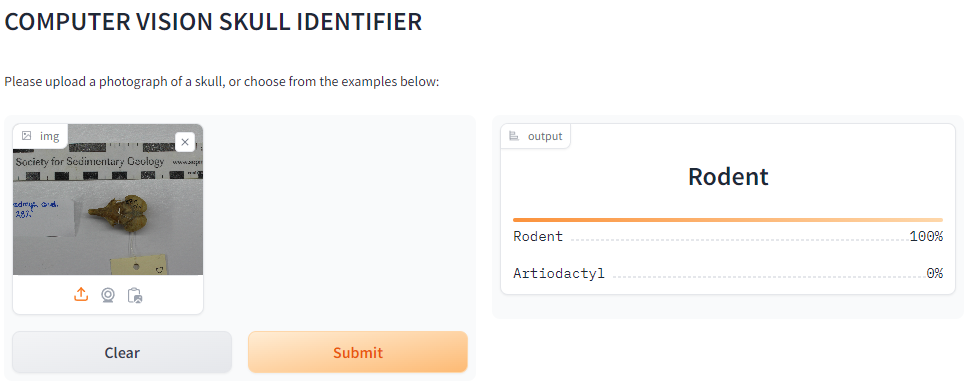Click the orange upload file icon
The width and height of the screenshot is (972, 386).
point(81,295)
